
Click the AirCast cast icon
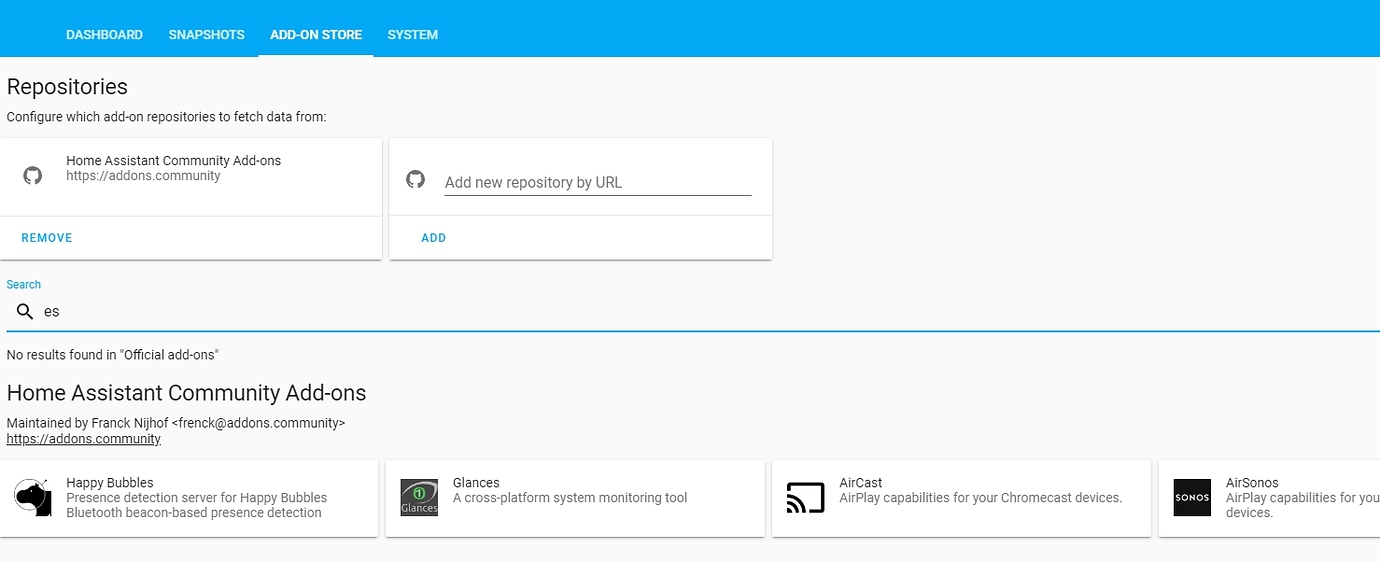(806, 497)
